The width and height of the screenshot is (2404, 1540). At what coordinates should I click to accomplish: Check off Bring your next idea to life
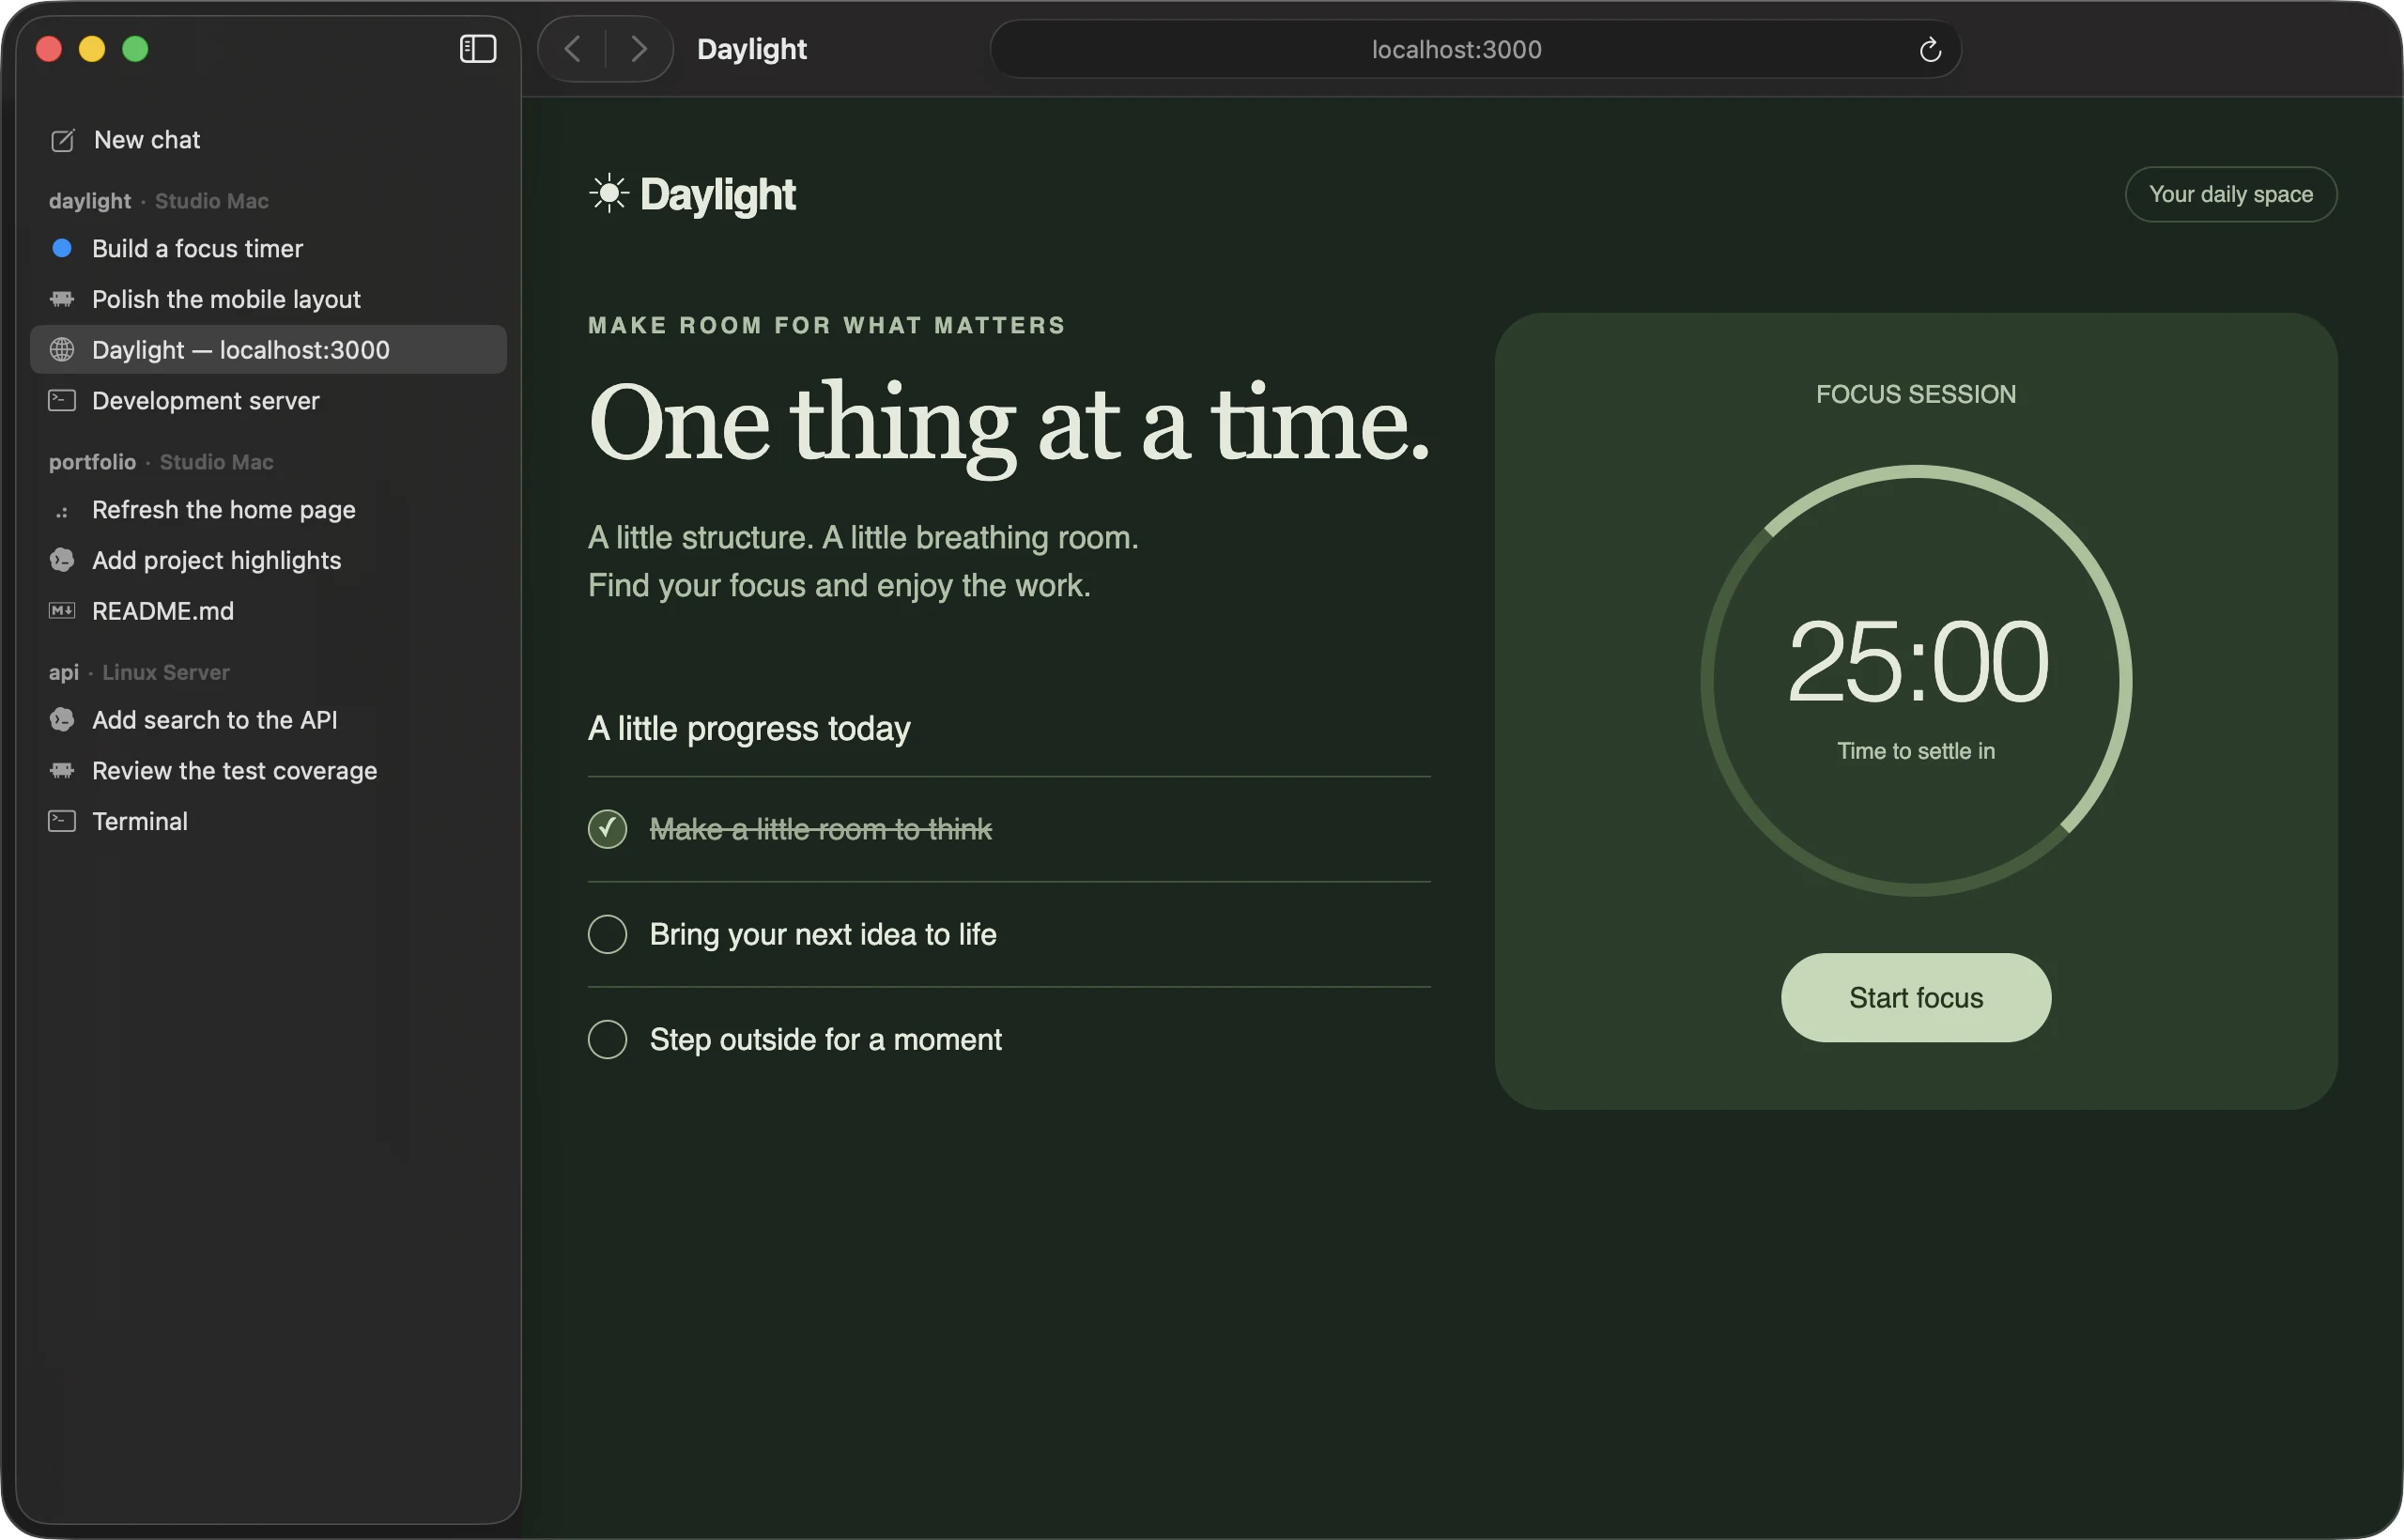coord(607,934)
